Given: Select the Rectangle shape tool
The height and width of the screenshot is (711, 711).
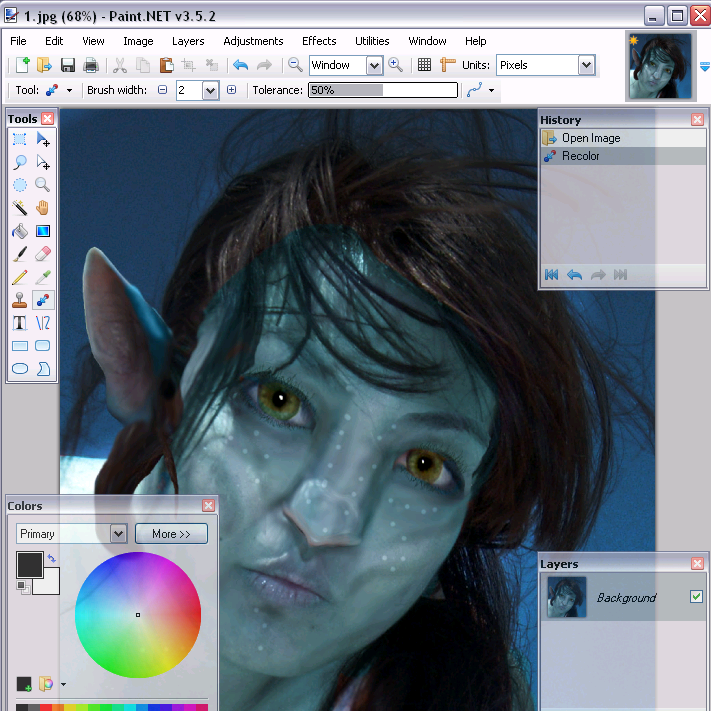Looking at the screenshot, I should pyautogui.click(x=19, y=346).
